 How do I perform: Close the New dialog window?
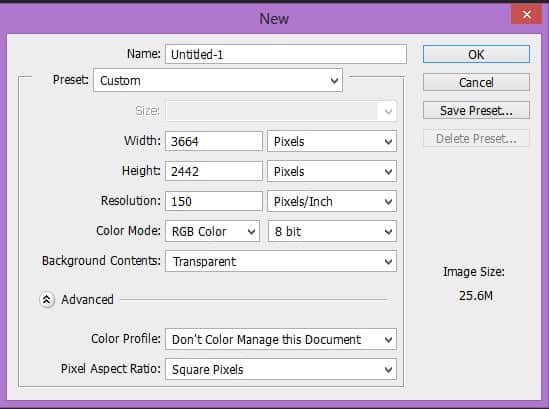click(526, 14)
